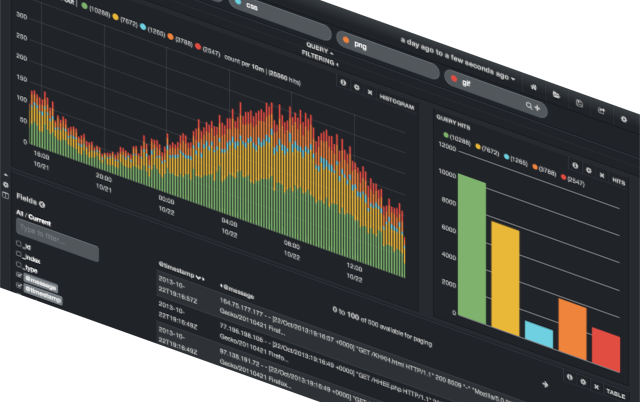
Task: Open hits panel gear settings
Action: (589, 170)
